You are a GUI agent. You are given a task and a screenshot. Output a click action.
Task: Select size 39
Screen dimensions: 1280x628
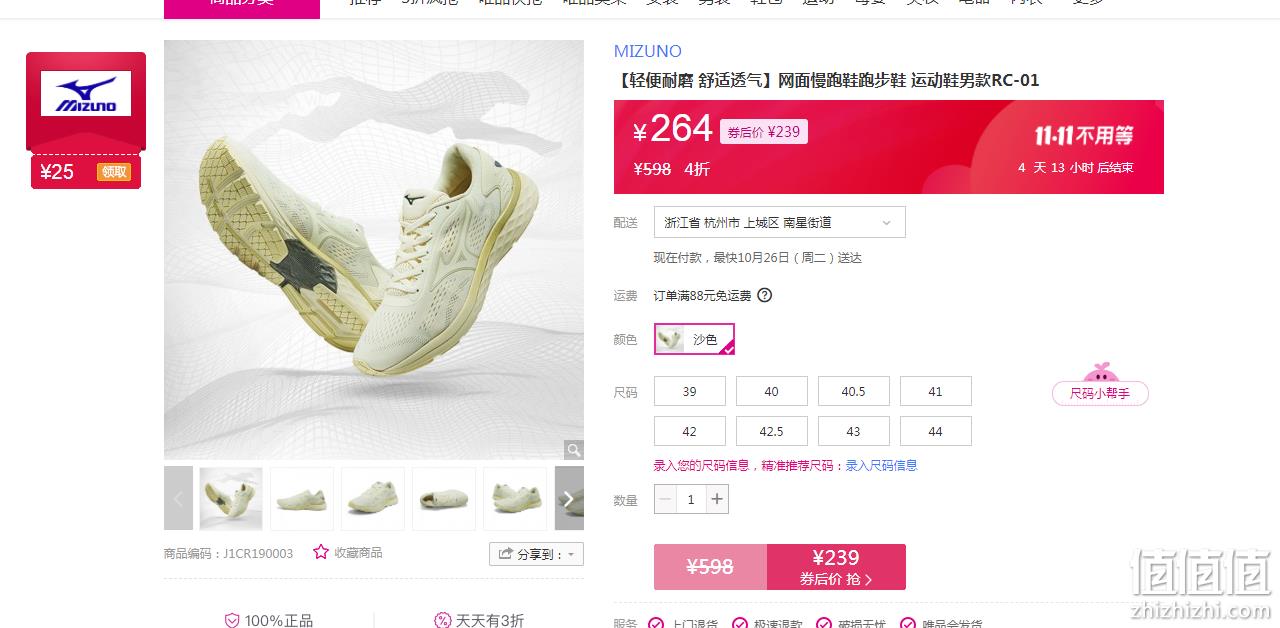690,391
